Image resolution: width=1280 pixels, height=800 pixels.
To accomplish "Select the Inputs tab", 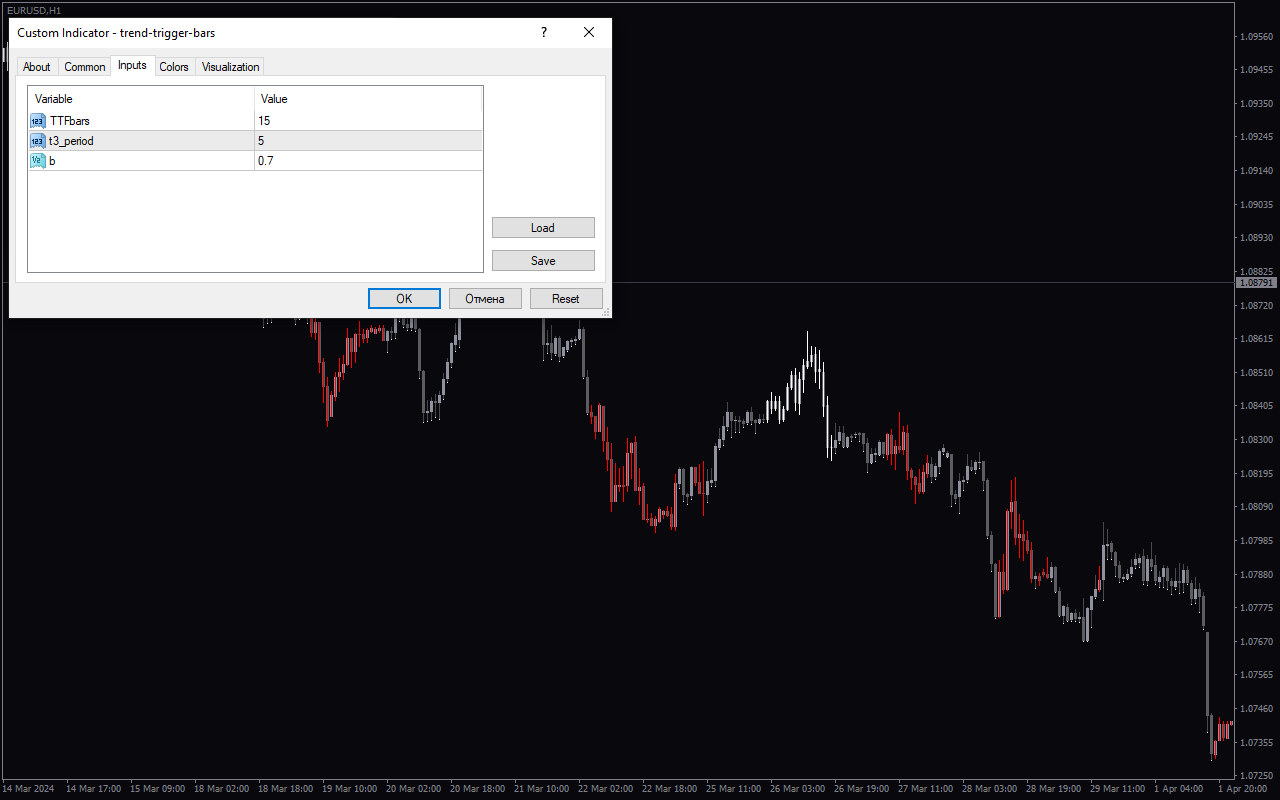I will (132, 65).
